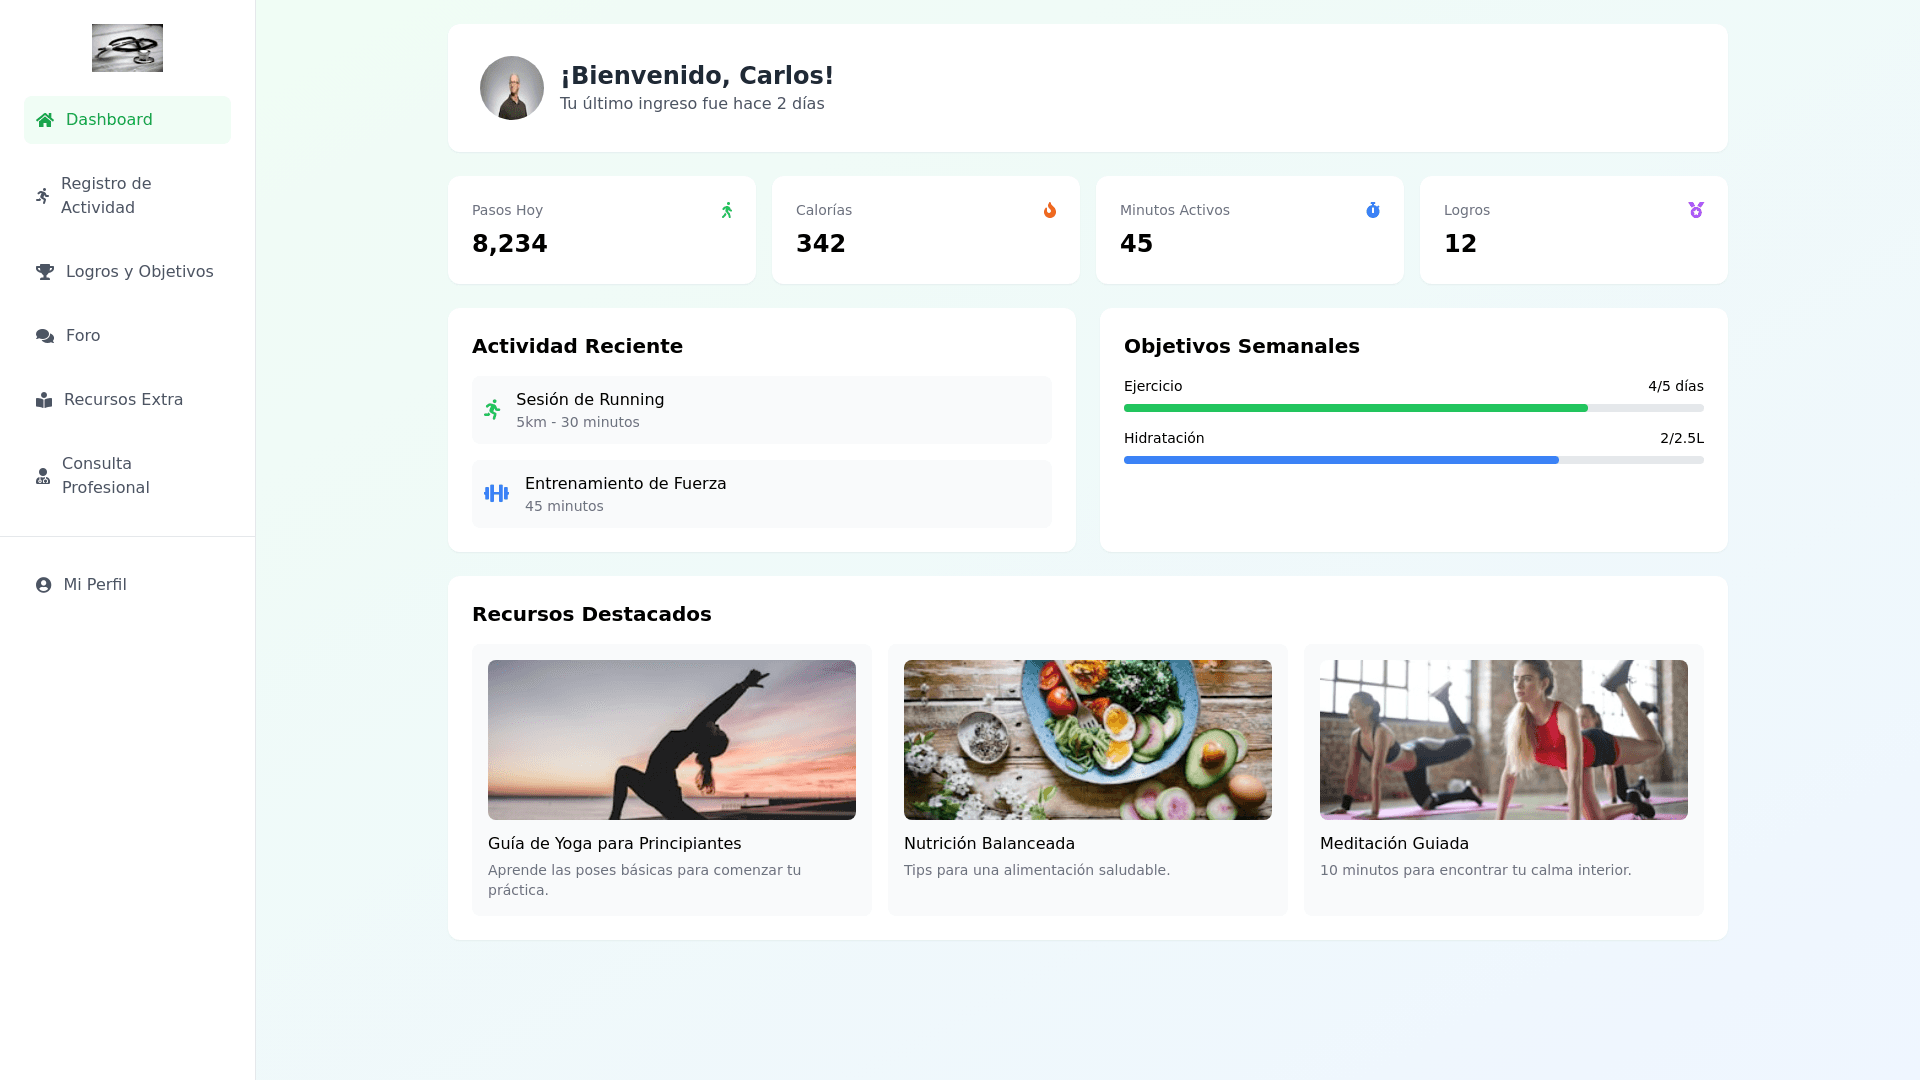Open the Mi Perfil link

[x=94, y=585]
